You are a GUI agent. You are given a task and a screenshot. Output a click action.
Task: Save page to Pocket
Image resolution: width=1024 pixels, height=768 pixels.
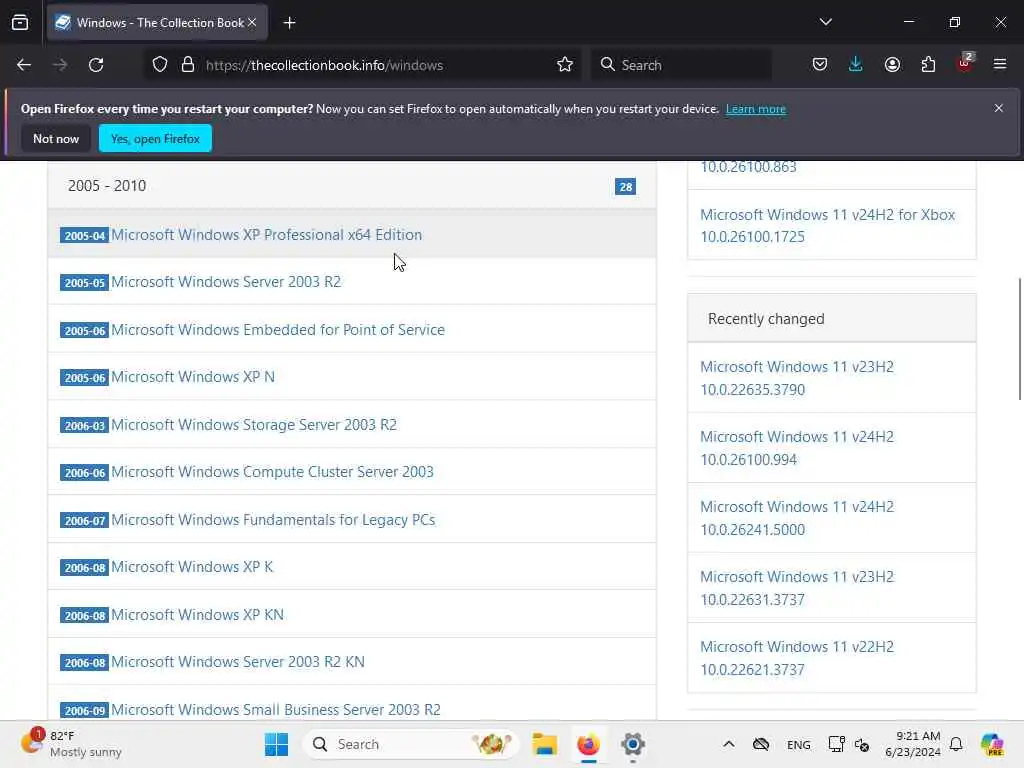(x=820, y=65)
